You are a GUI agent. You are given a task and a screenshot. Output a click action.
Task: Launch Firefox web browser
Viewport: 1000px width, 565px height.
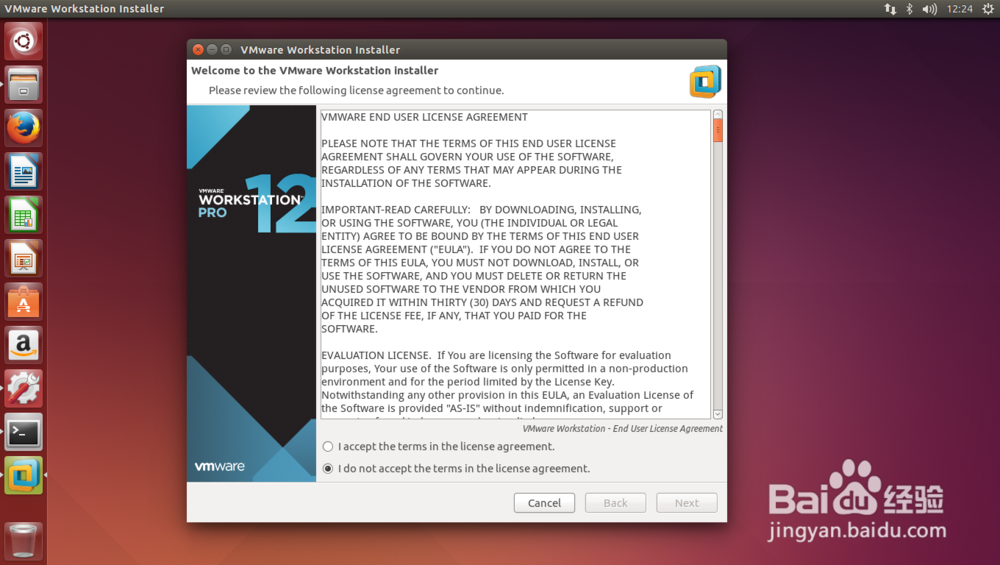click(x=24, y=128)
